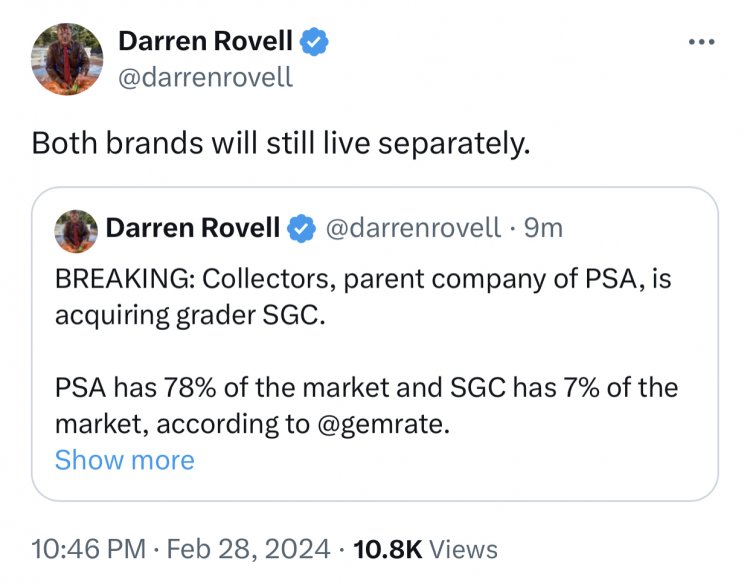View the 10.8K Views count
Screen dimensions: 750x583
point(425,549)
